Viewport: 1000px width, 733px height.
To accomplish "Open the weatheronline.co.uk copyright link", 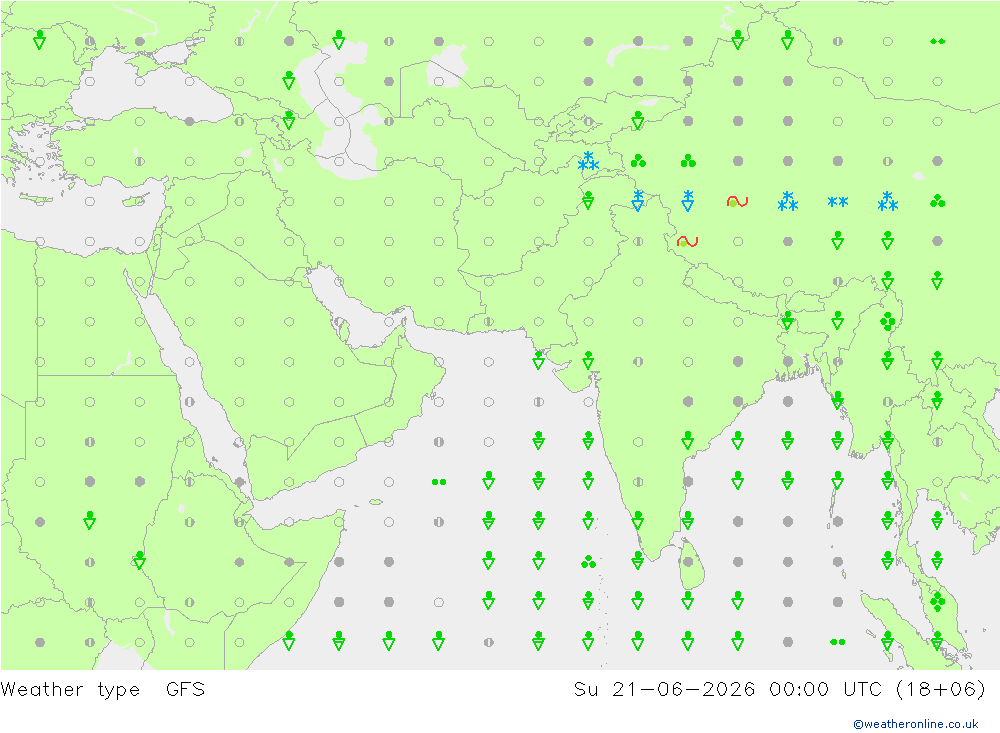I will 915,724.
